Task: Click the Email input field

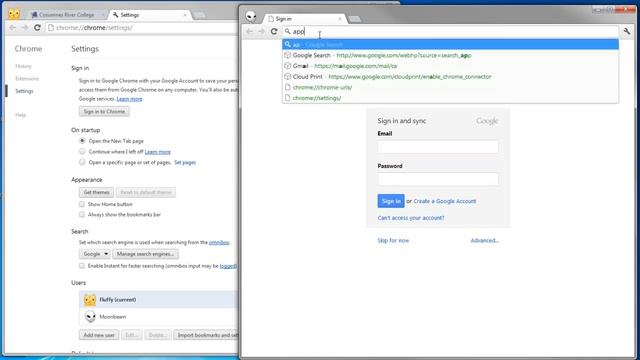Action: pos(438,147)
